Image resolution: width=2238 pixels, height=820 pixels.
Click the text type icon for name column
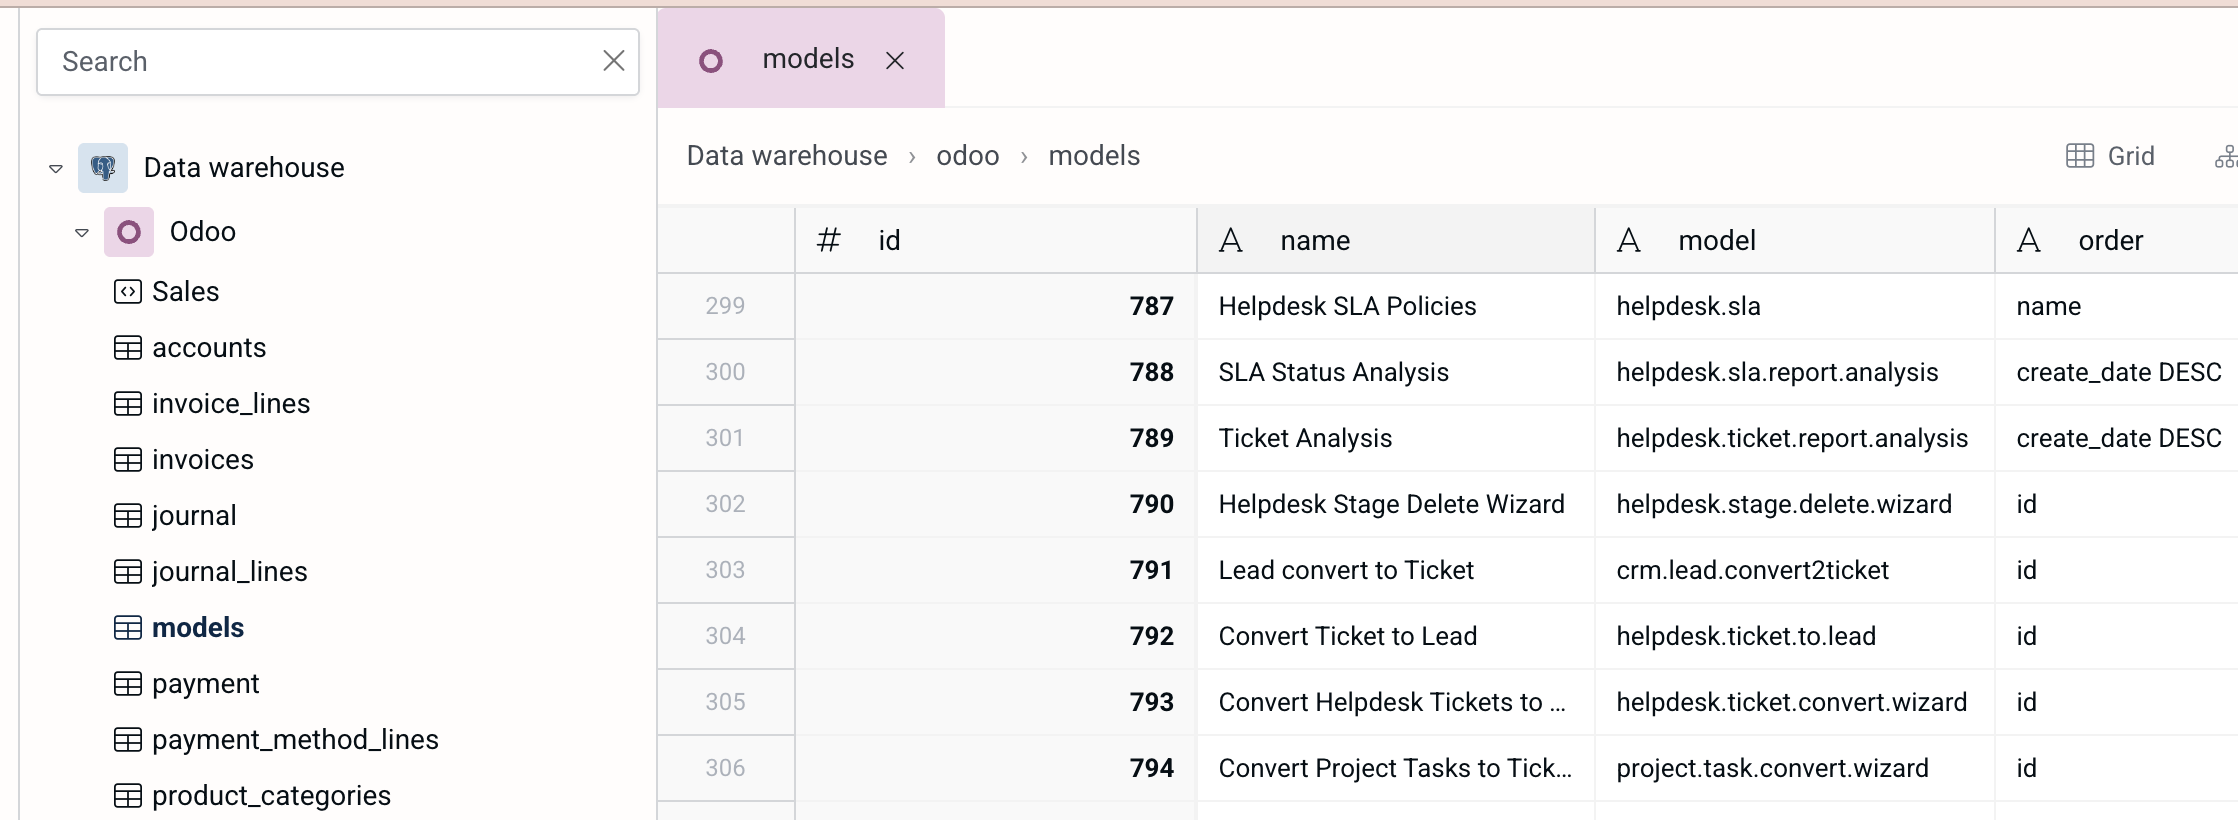coord(1231,240)
